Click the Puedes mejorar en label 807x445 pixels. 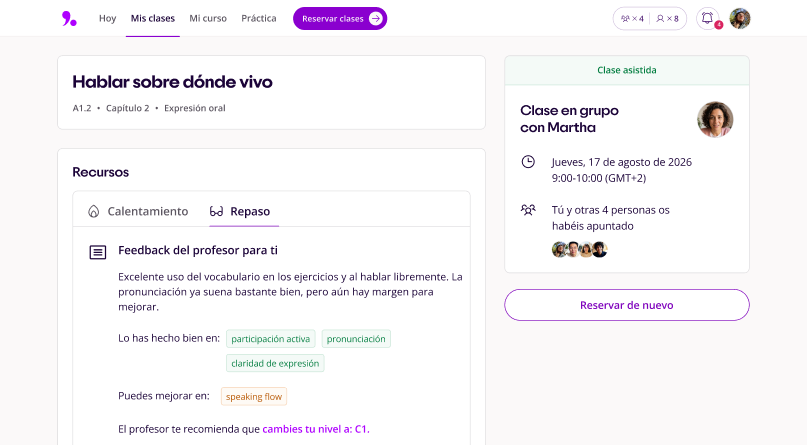164,396
